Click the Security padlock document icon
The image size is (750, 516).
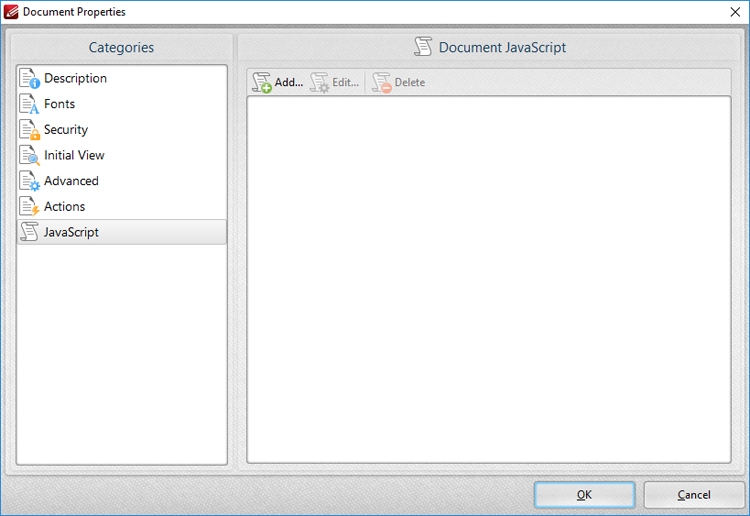(29, 130)
